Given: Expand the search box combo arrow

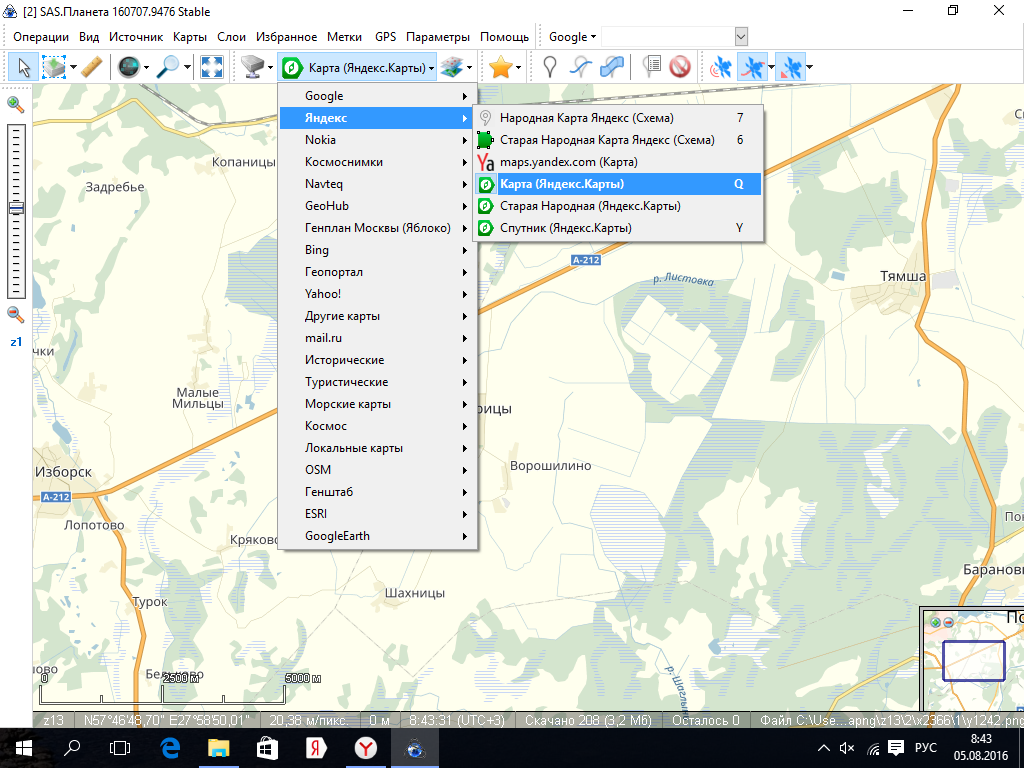Looking at the screenshot, I should [741, 37].
